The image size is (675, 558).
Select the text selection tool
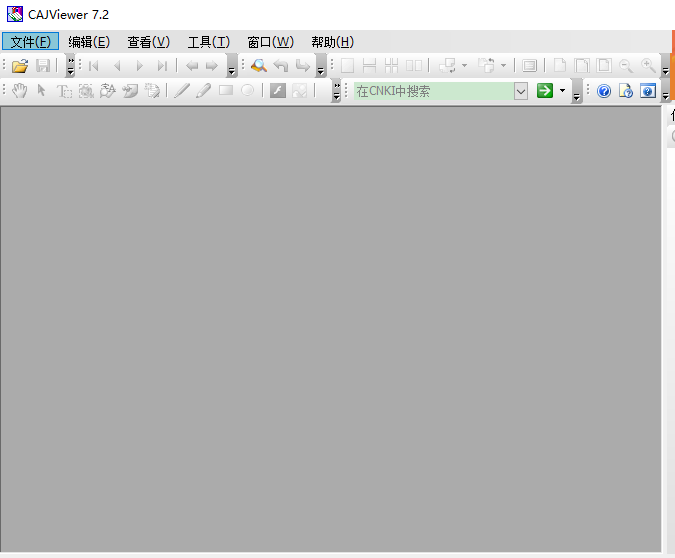coord(64,91)
